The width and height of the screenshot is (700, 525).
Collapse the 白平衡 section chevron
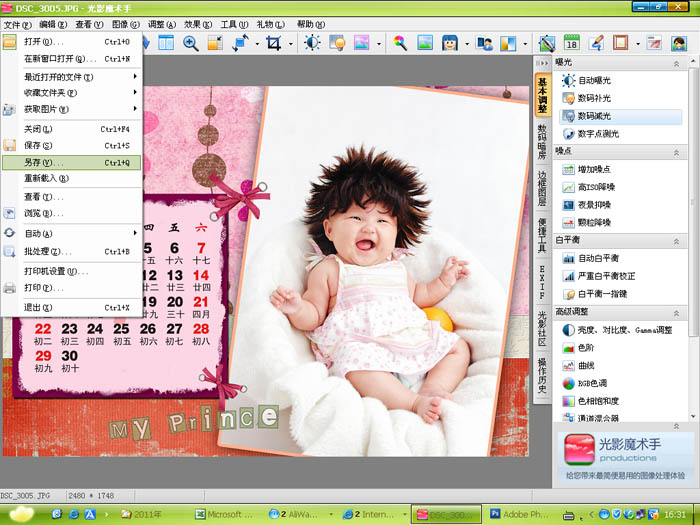tap(676, 242)
